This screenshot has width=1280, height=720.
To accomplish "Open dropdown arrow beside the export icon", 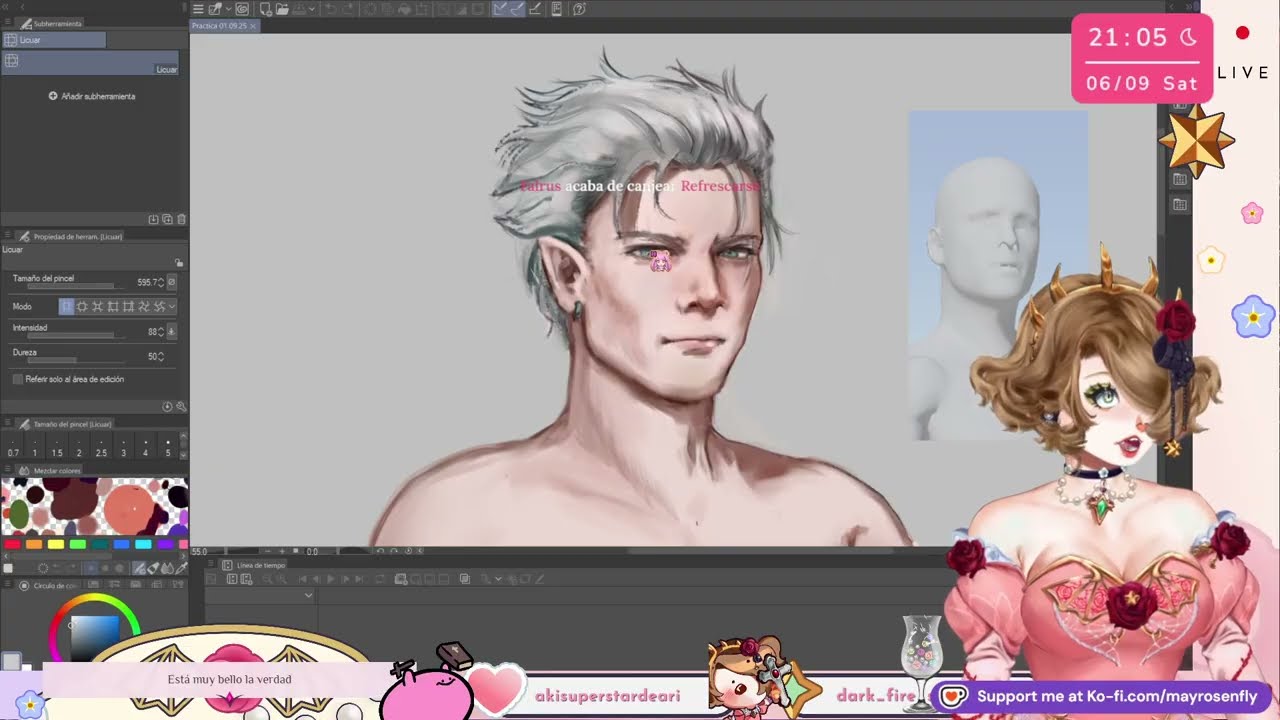I will tap(312, 9).
